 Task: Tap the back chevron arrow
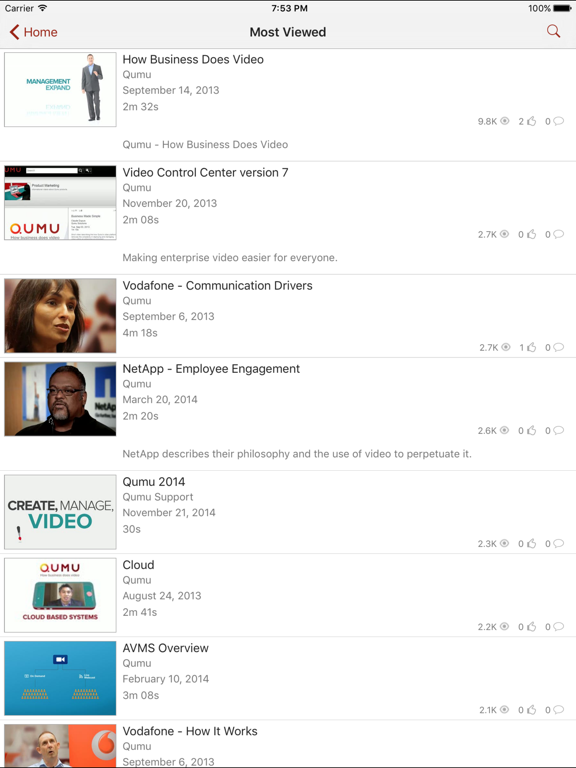click(14, 32)
